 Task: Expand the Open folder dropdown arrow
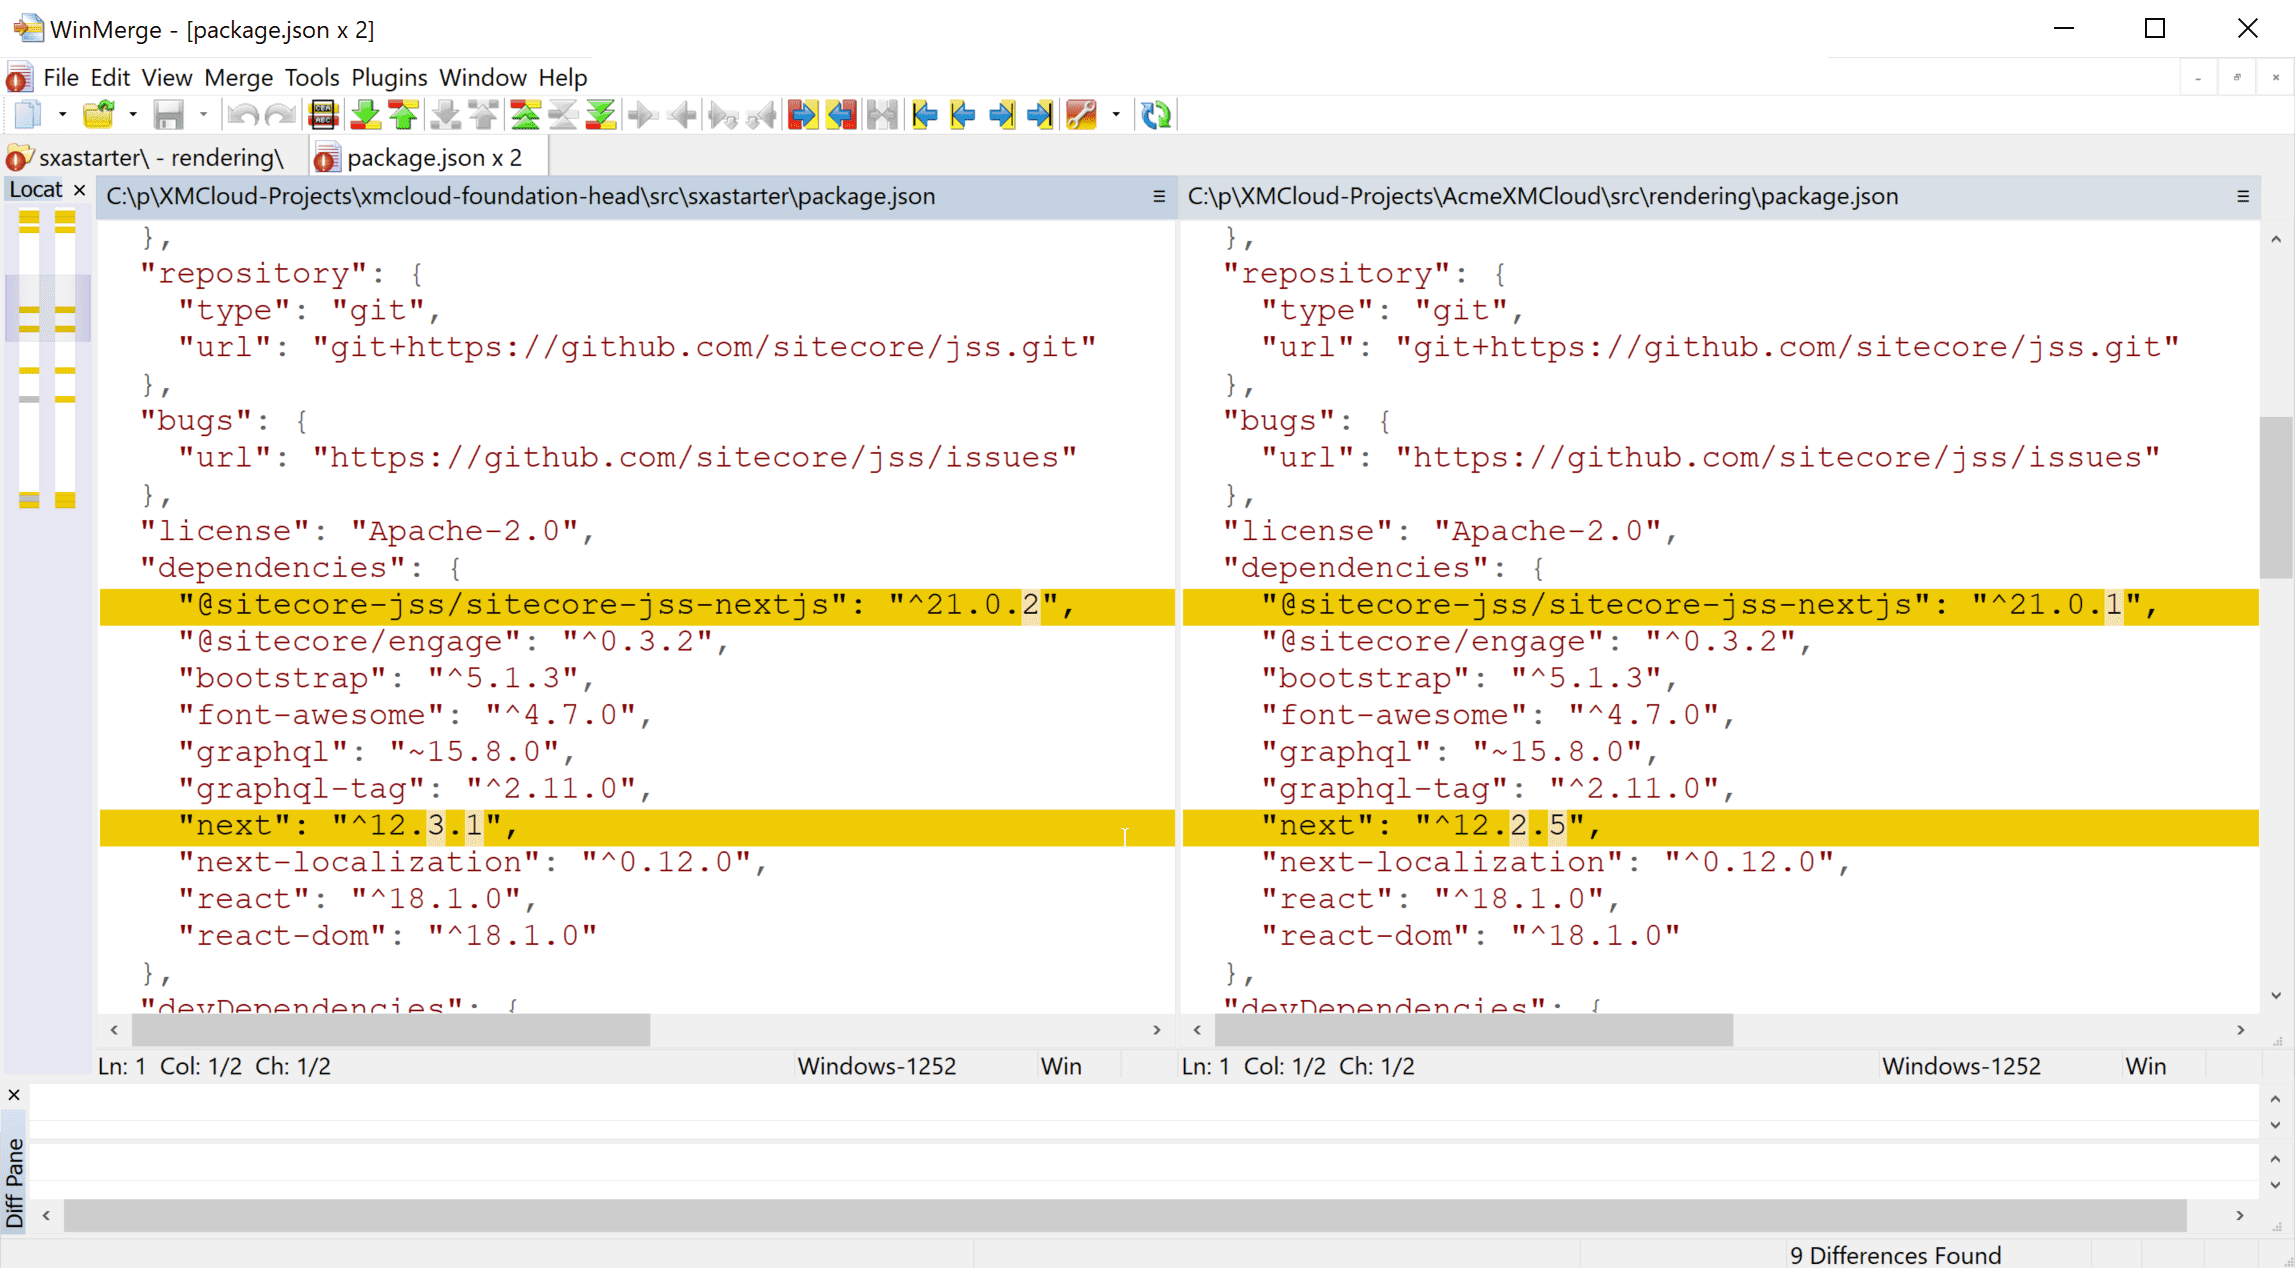(132, 115)
